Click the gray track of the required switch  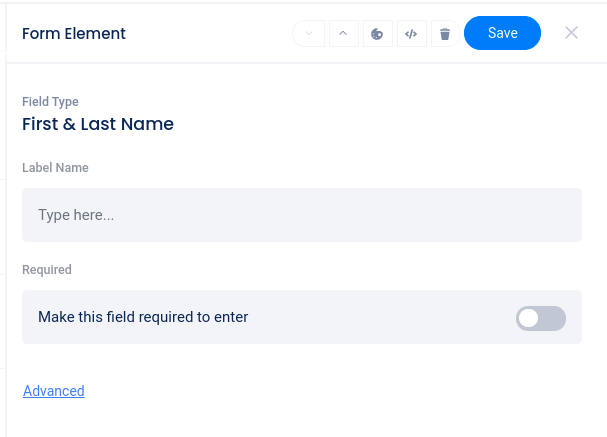pos(554,318)
